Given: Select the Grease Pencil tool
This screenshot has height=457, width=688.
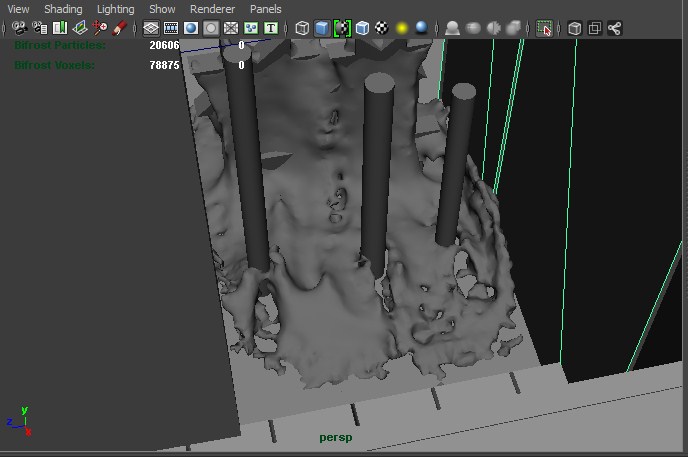Looking at the screenshot, I should click(x=120, y=28).
